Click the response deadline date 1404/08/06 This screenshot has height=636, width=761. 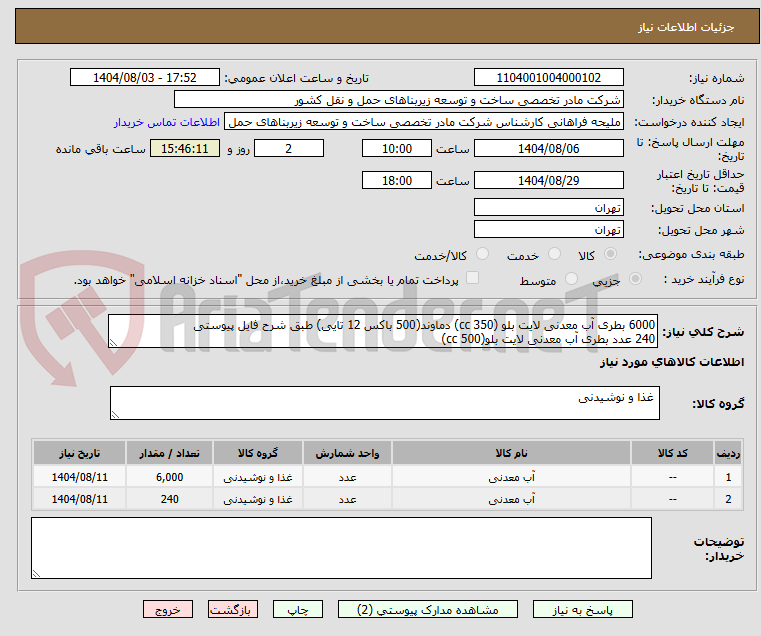coord(548,149)
